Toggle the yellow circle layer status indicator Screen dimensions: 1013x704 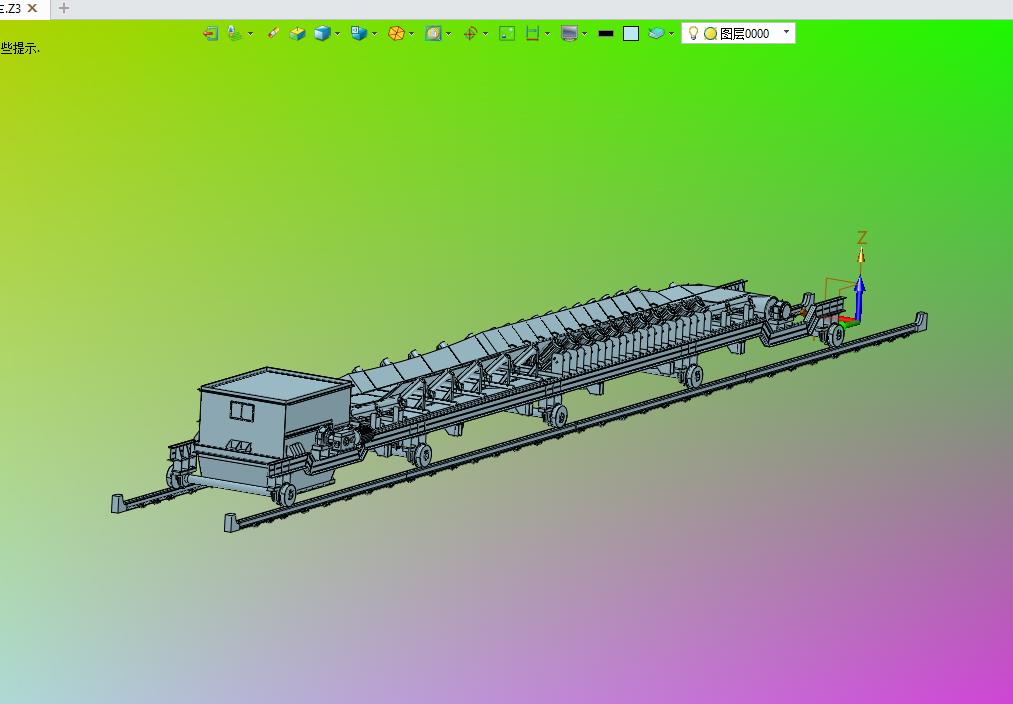click(711, 34)
